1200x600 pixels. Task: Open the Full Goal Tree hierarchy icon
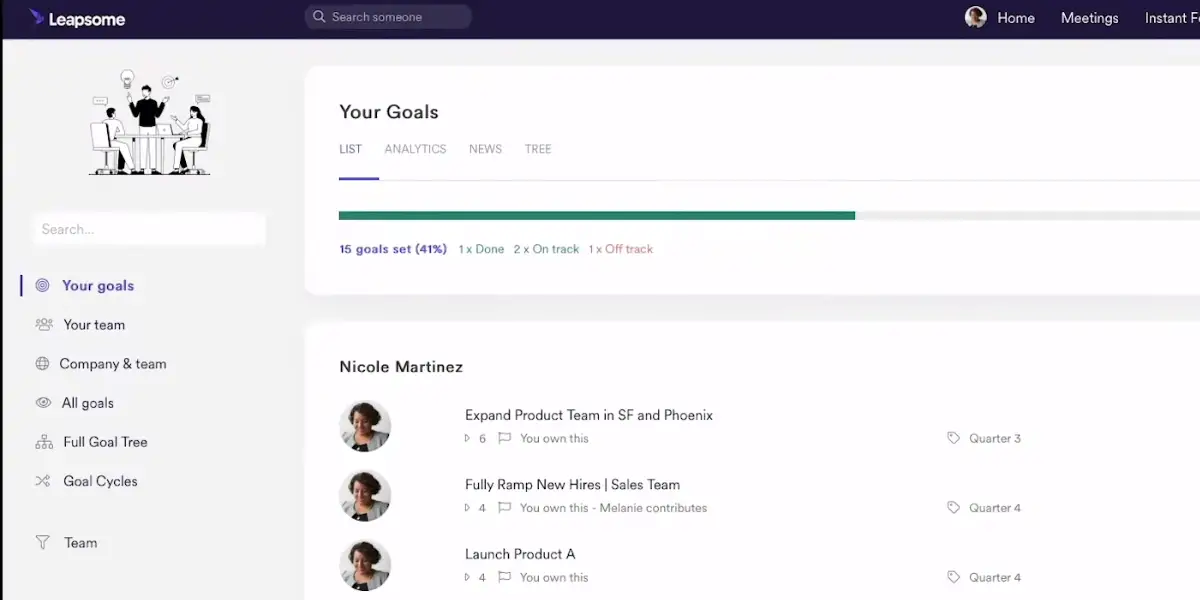point(43,442)
